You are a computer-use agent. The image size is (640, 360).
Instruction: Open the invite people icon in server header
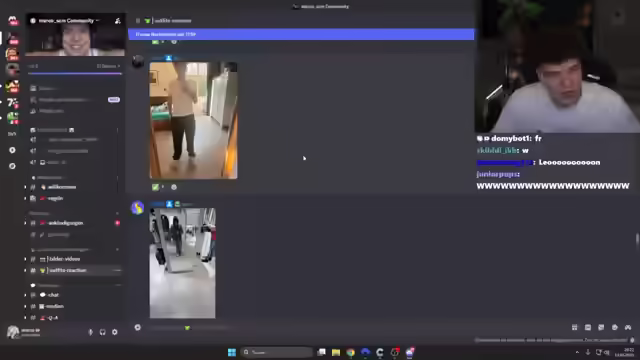pos(118,21)
